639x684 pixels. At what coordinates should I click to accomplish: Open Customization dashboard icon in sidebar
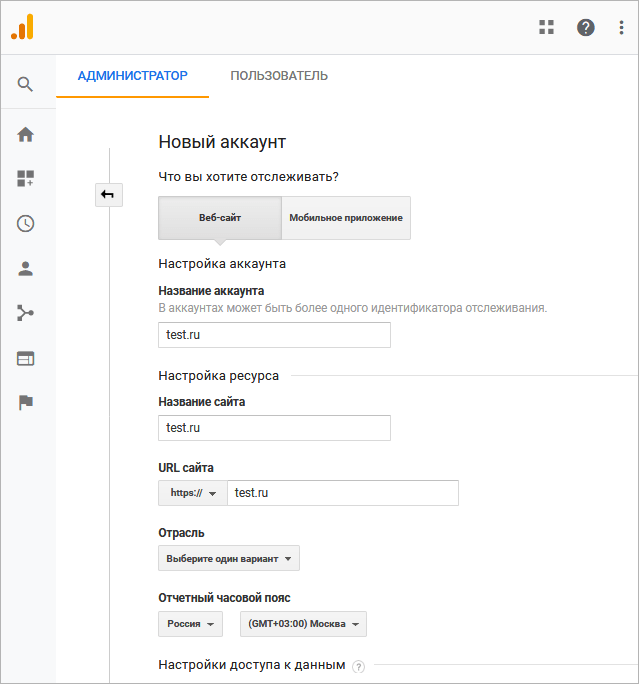point(25,178)
